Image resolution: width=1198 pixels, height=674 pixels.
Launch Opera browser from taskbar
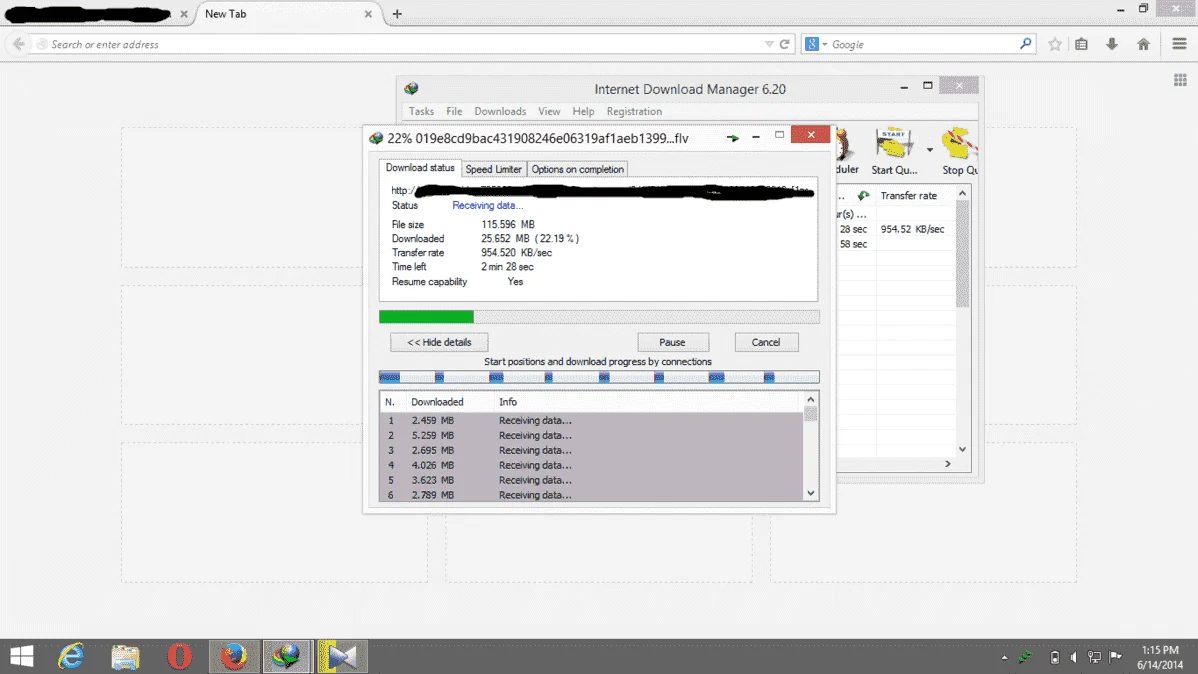click(180, 656)
